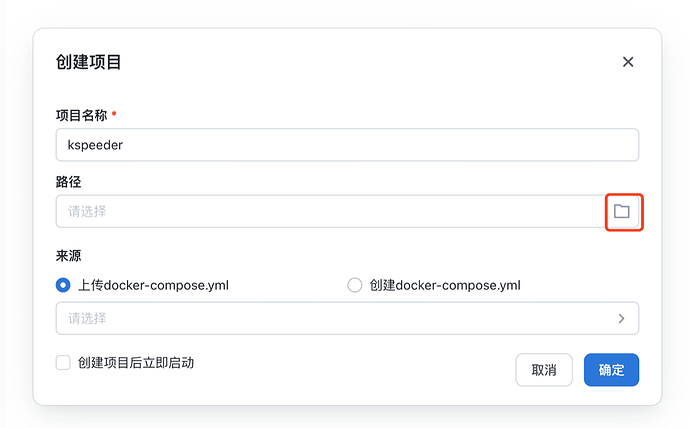Click the folder icon to browse path
The height and width of the screenshot is (428, 689).
click(x=622, y=211)
